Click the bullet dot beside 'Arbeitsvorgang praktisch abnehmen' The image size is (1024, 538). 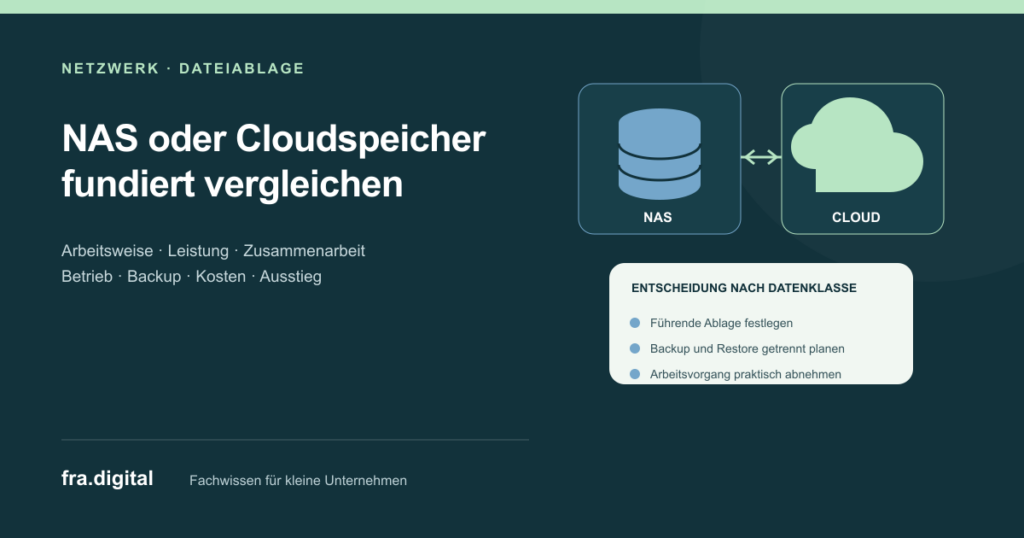point(634,374)
